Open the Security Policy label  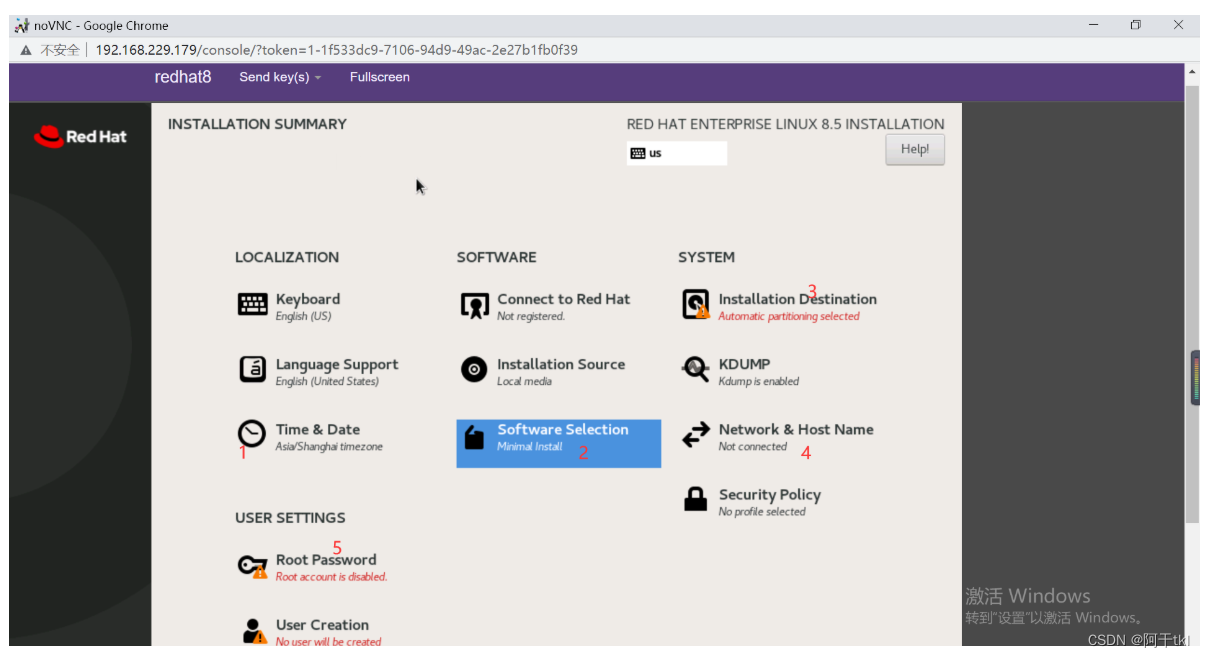click(770, 495)
